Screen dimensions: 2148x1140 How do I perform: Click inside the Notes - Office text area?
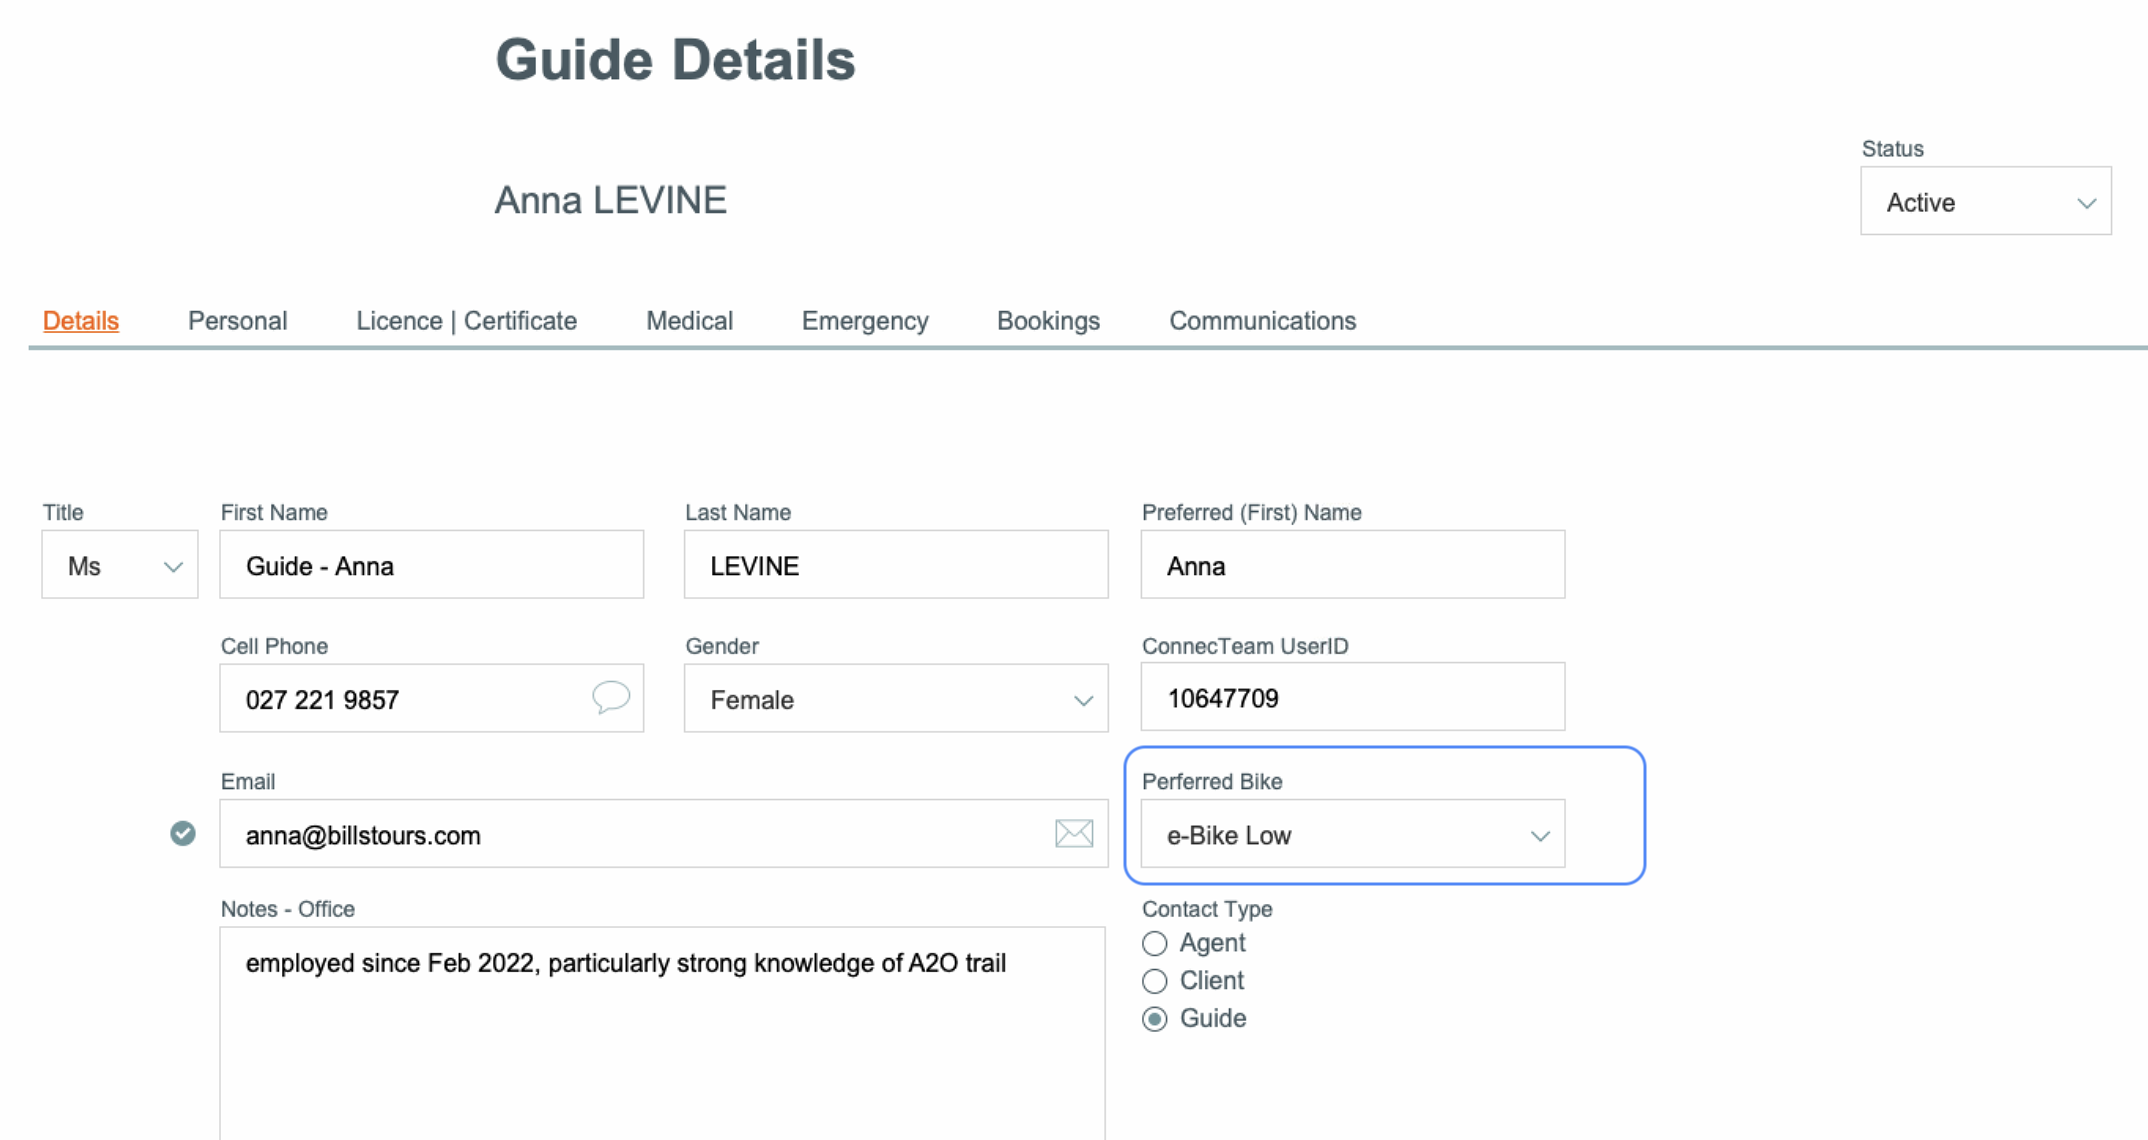pyautogui.click(x=662, y=1040)
